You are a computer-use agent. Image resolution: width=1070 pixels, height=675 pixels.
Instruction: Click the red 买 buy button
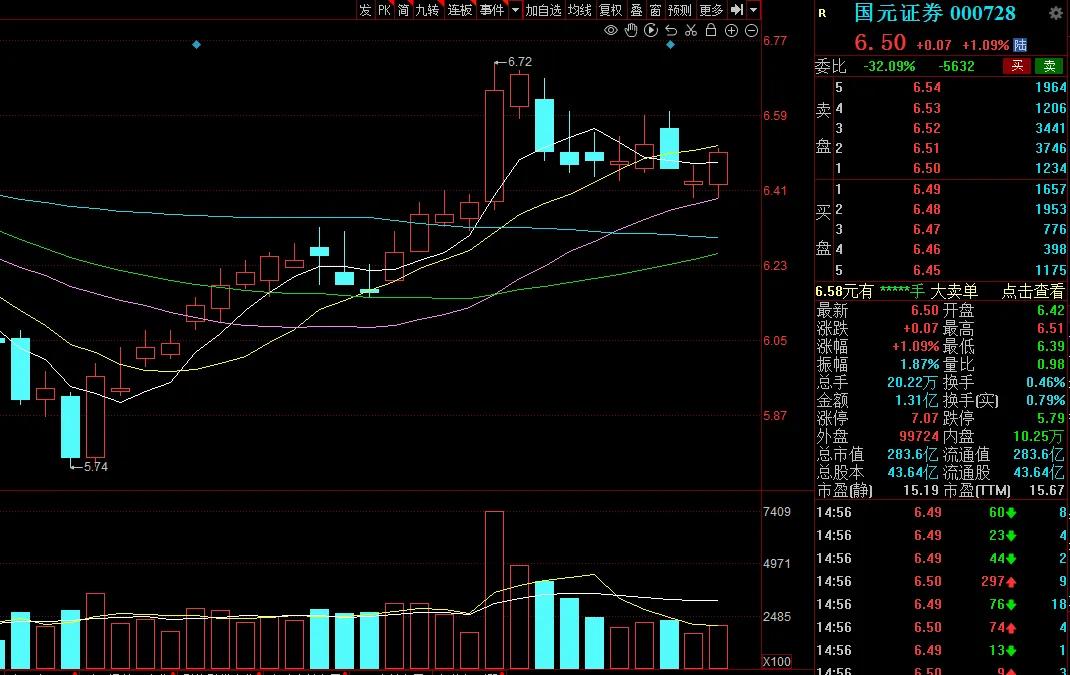(x=1017, y=66)
